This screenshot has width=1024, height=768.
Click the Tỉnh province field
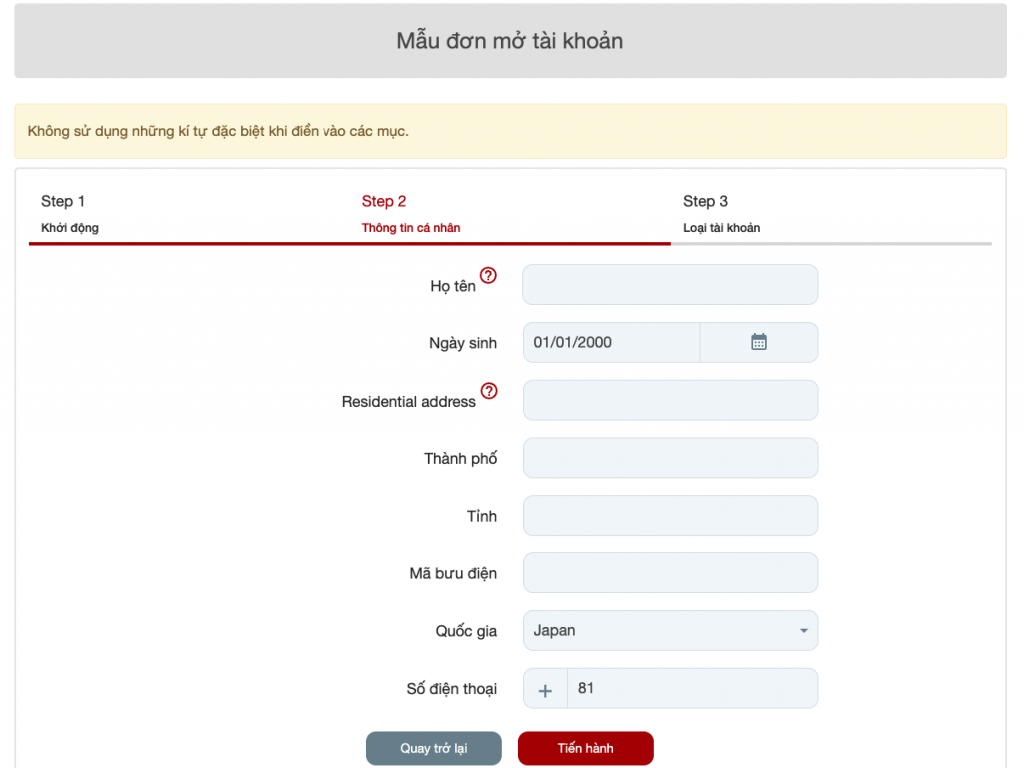[670, 515]
